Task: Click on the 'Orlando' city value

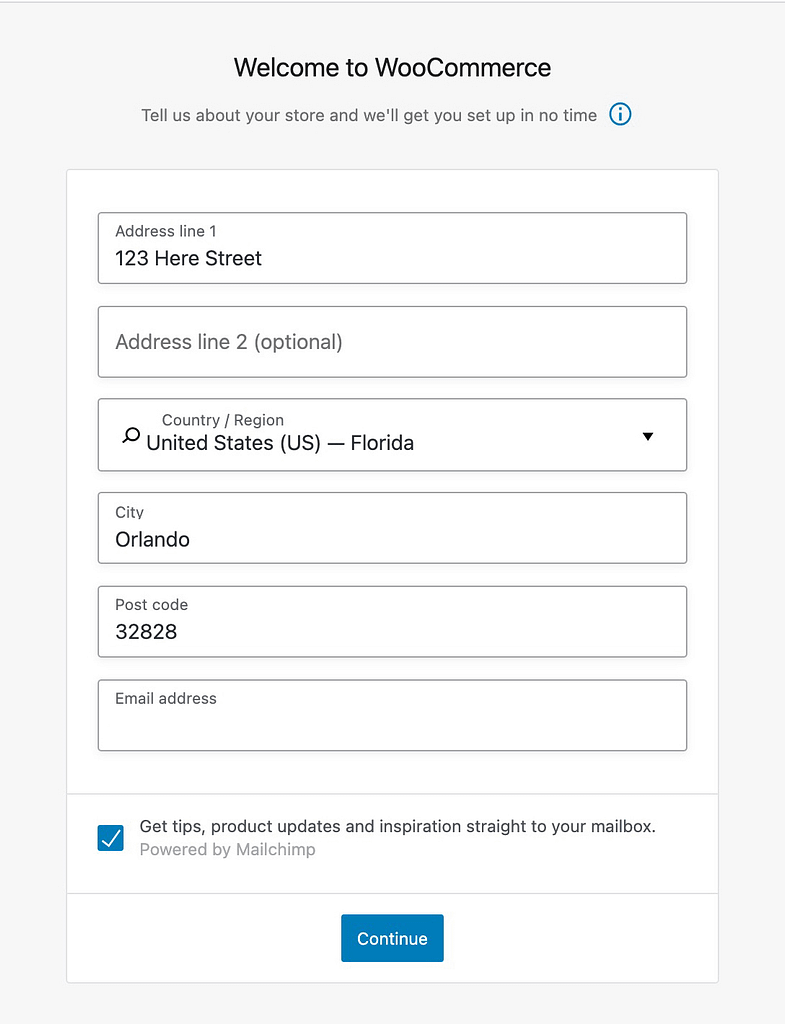Action: pos(152,540)
